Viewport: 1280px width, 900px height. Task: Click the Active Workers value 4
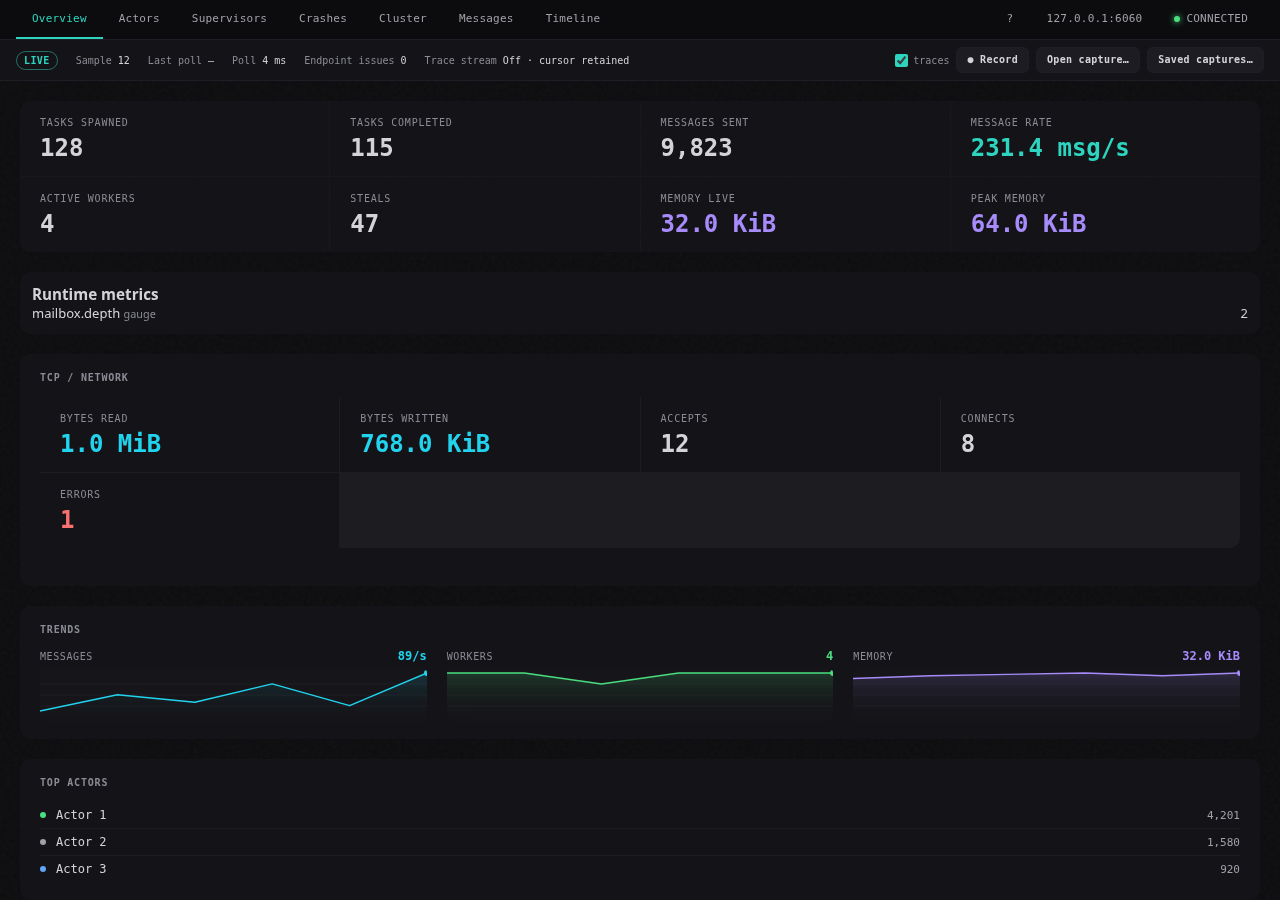pyautogui.click(x=47, y=224)
